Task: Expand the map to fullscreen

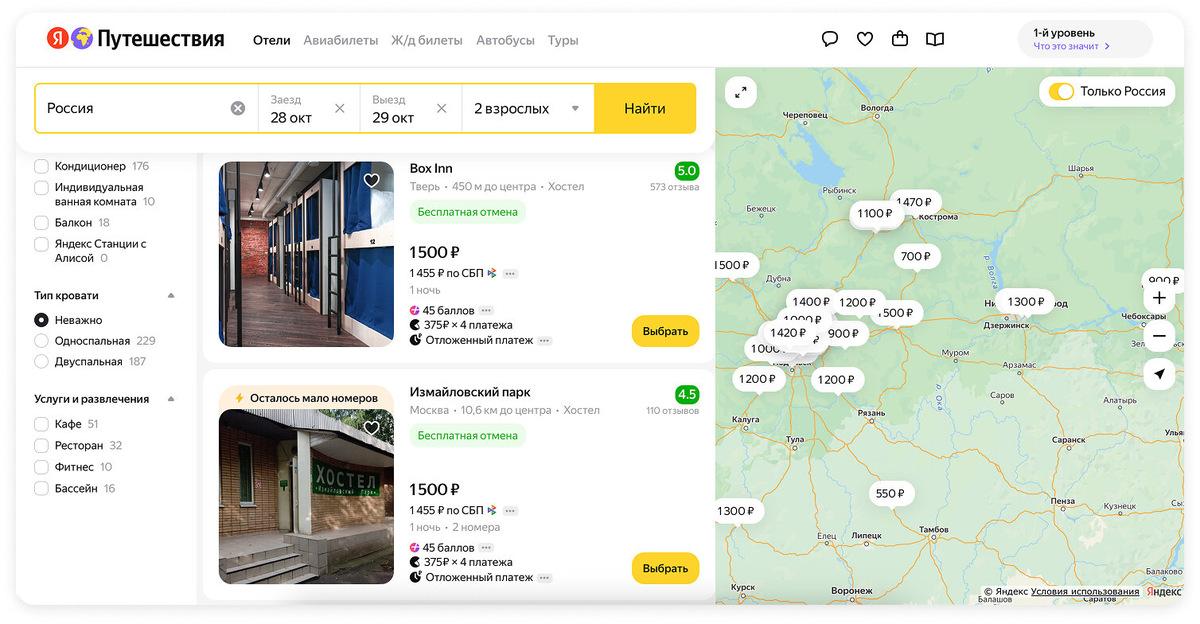Action: 740,92
